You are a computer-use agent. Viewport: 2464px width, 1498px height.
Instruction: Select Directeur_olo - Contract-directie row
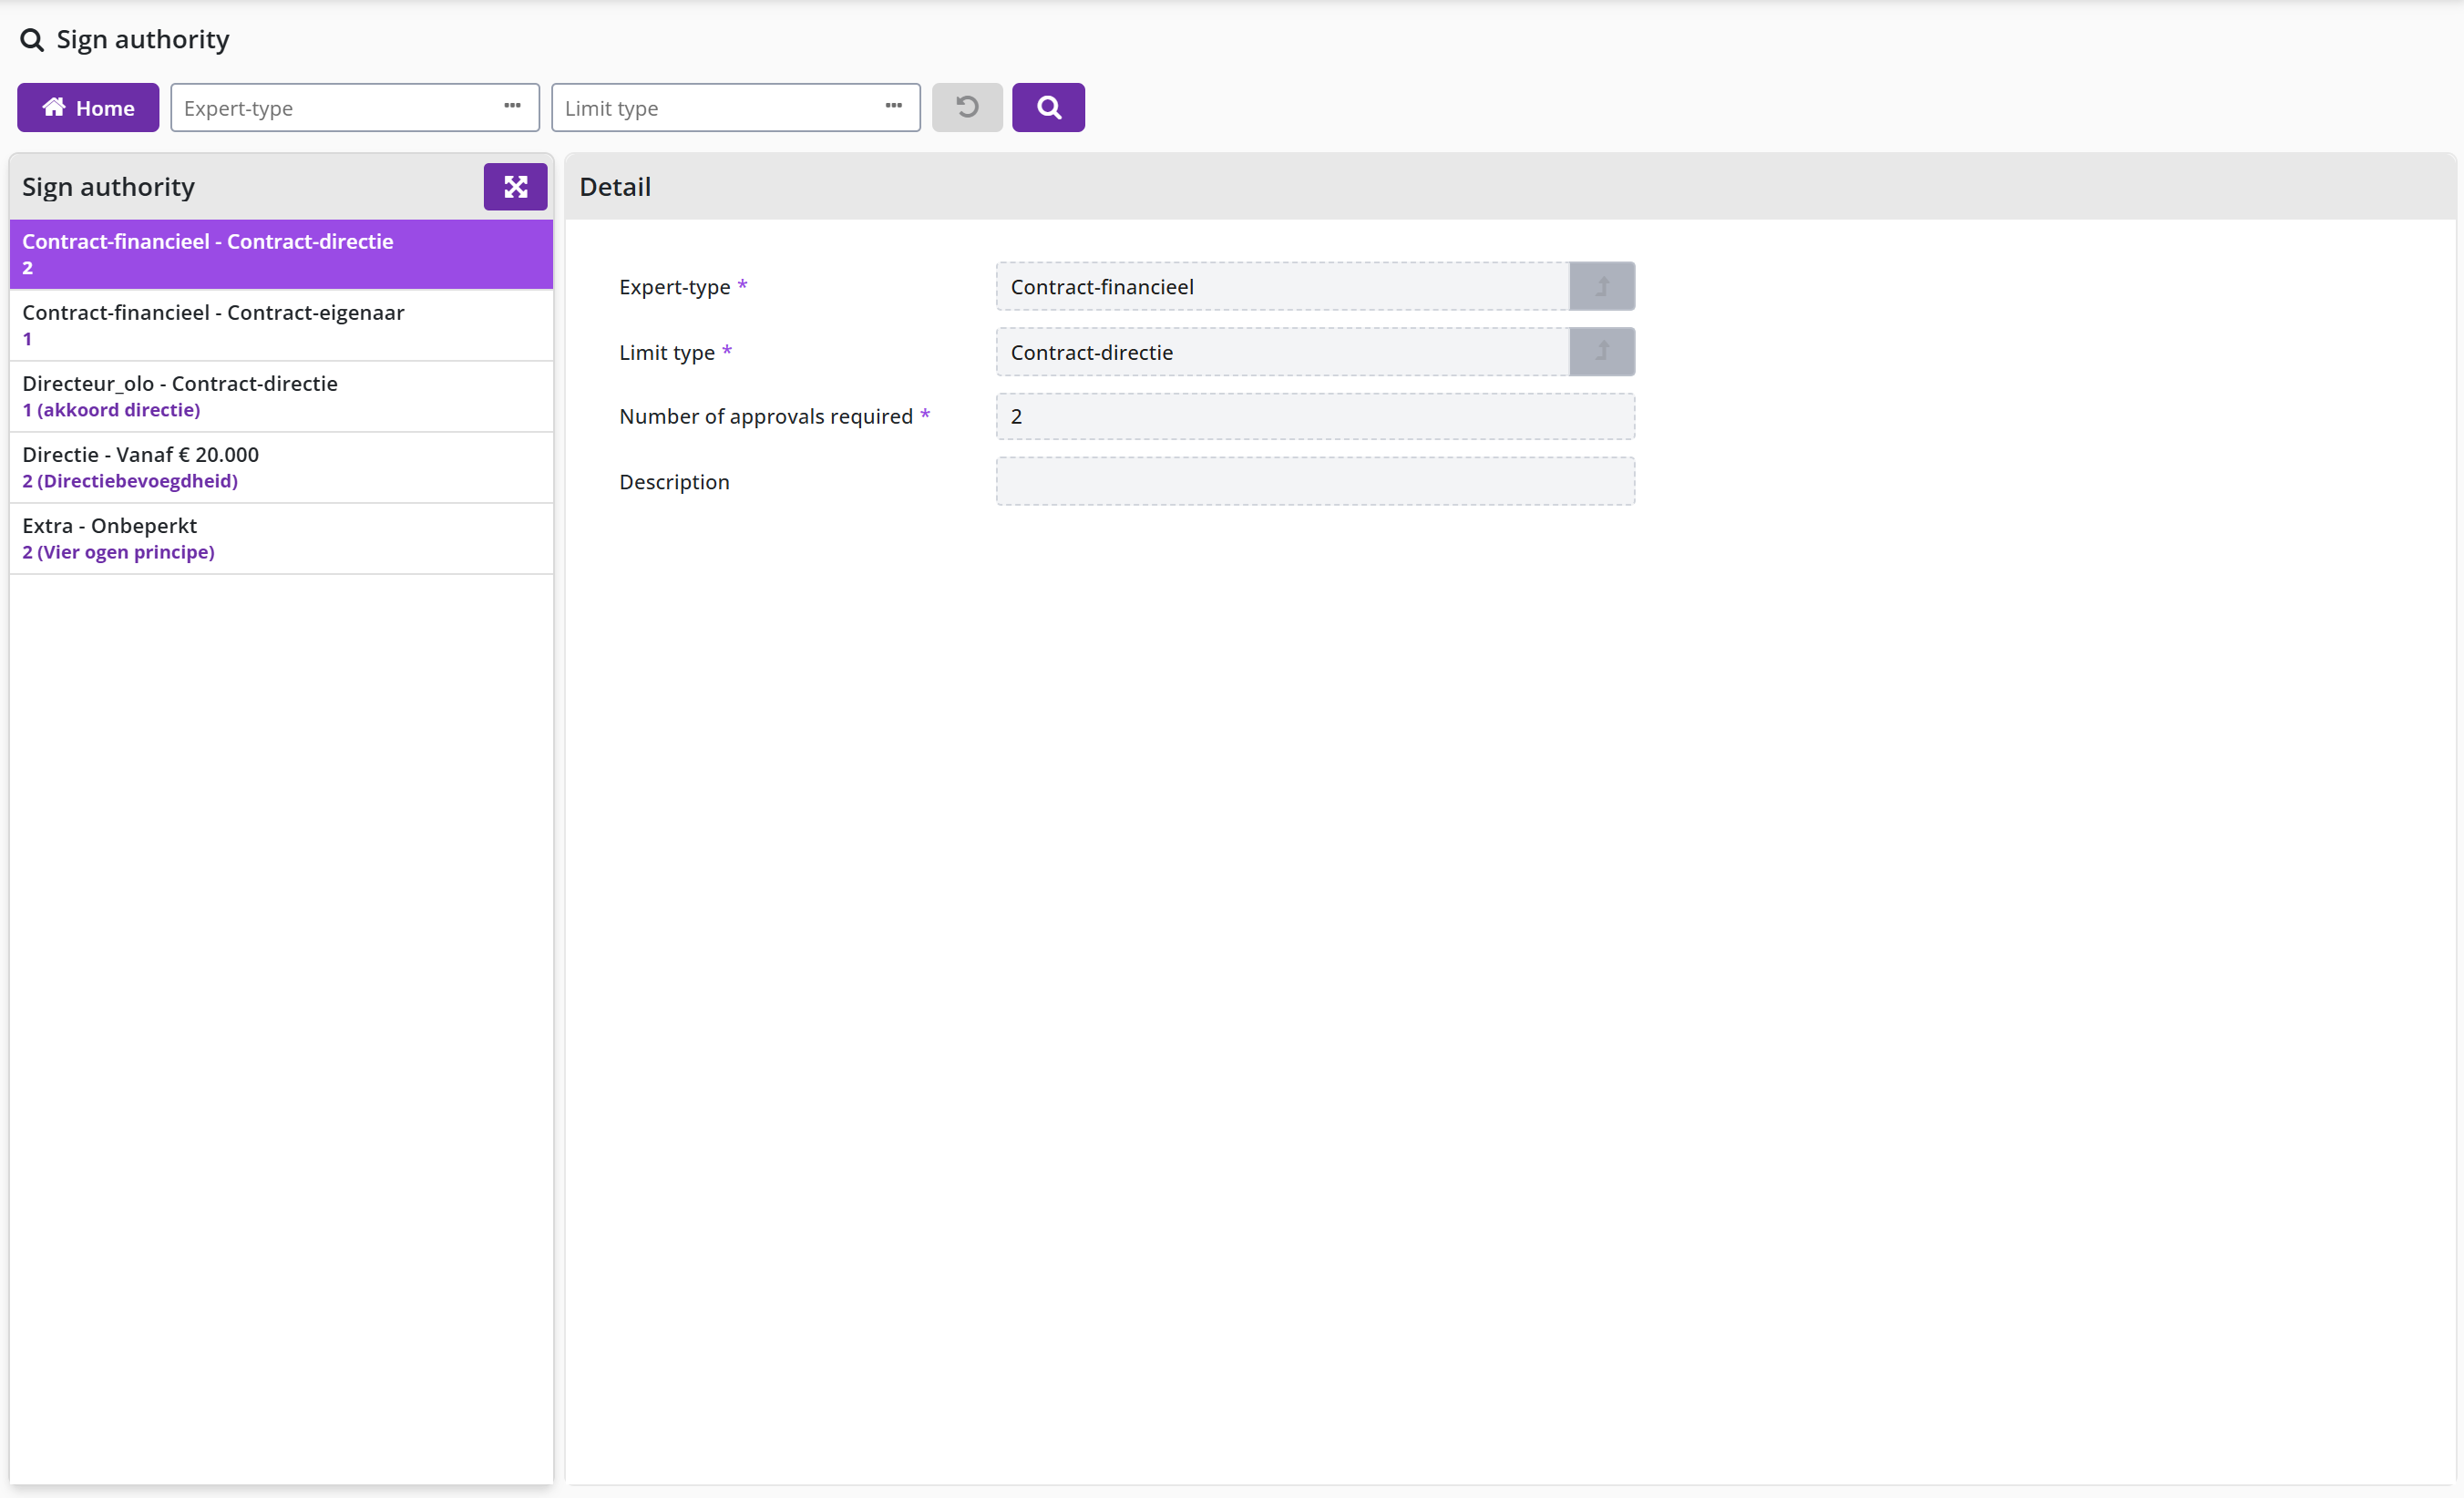281,396
